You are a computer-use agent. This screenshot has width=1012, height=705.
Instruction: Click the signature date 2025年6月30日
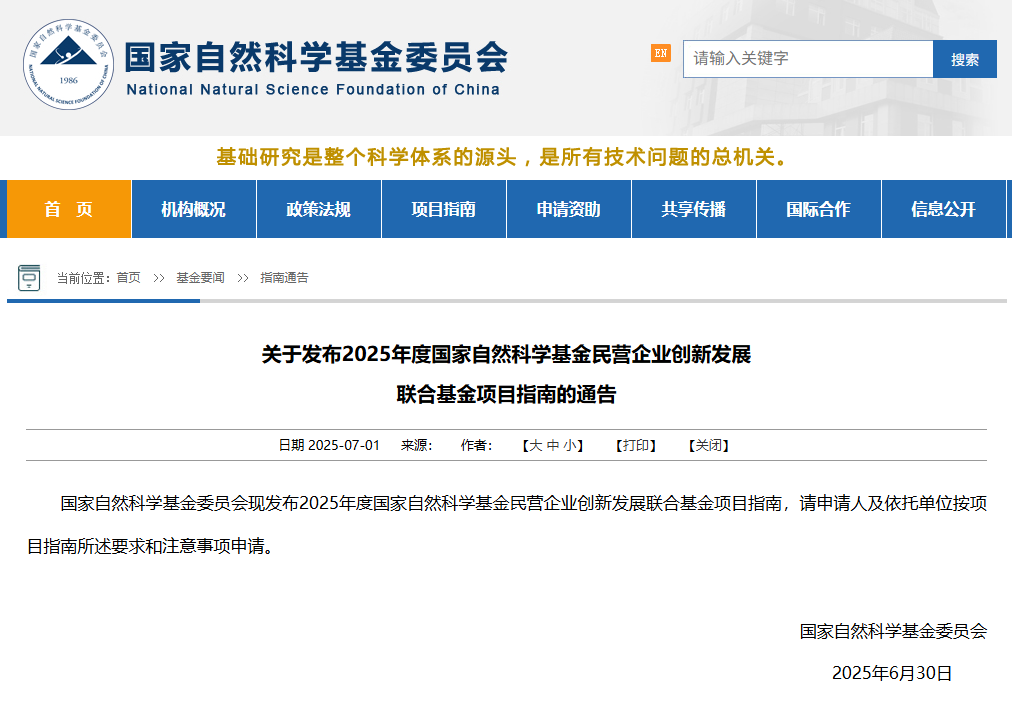892,673
